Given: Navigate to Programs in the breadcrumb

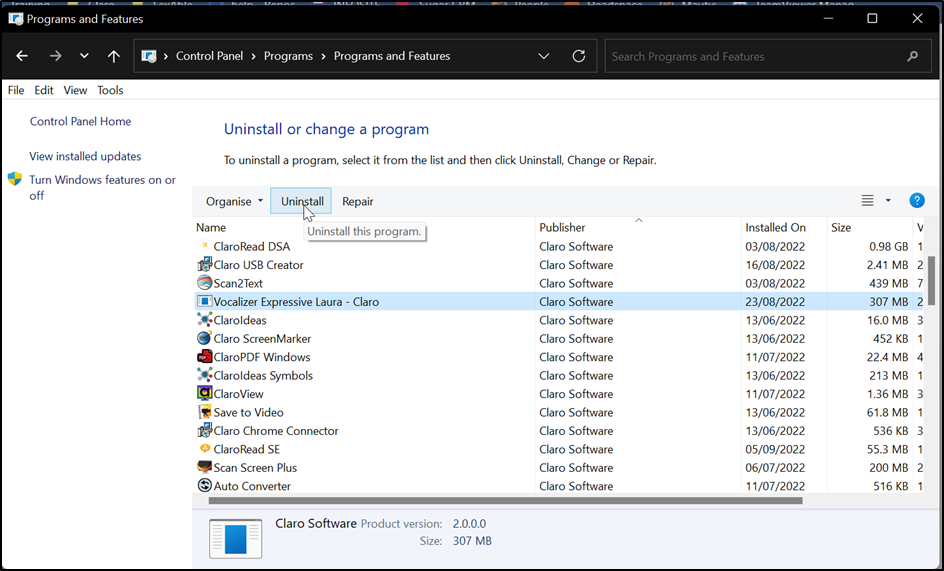Looking at the screenshot, I should [288, 56].
